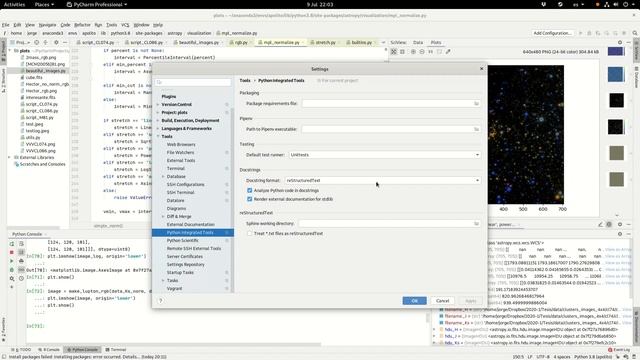
Task: Select Python Scientific settings page
Action: point(182,241)
